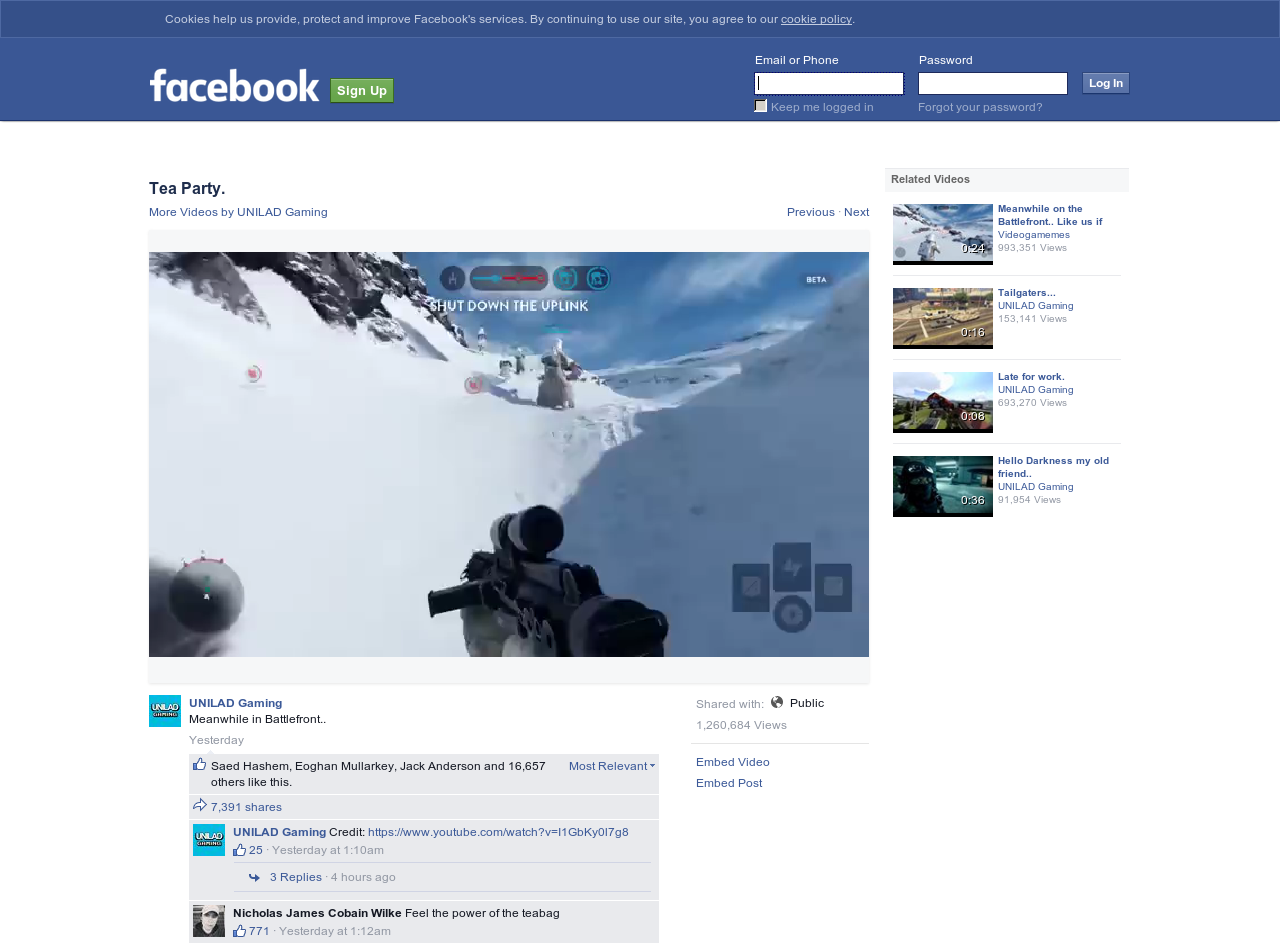Click the 993,351 Views text

pos(1032,248)
